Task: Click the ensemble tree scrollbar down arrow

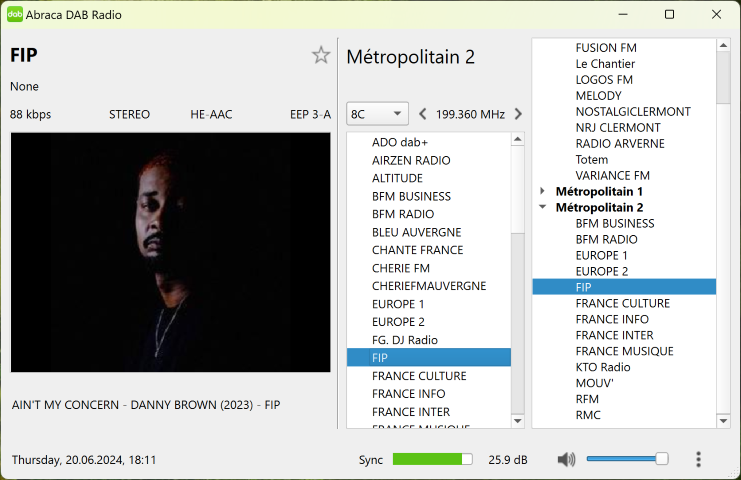Action: (723, 421)
